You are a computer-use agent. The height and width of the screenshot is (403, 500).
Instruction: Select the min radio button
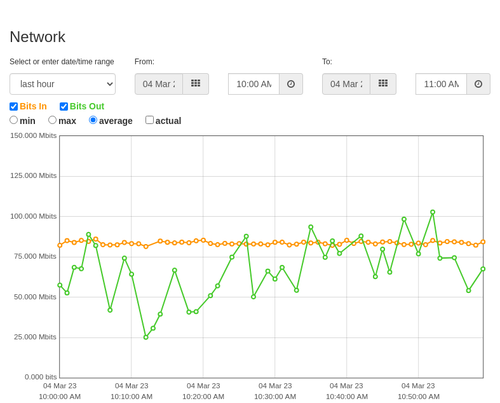click(14, 120)
